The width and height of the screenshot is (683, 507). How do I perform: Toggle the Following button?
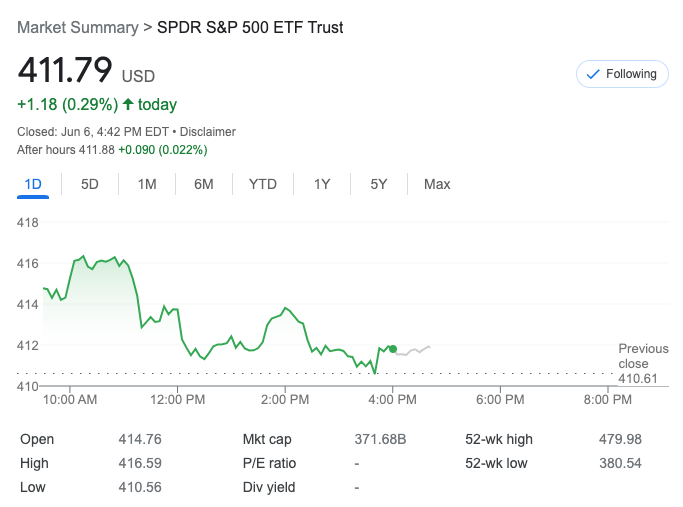pyautogui.click(x=622, y=74)
